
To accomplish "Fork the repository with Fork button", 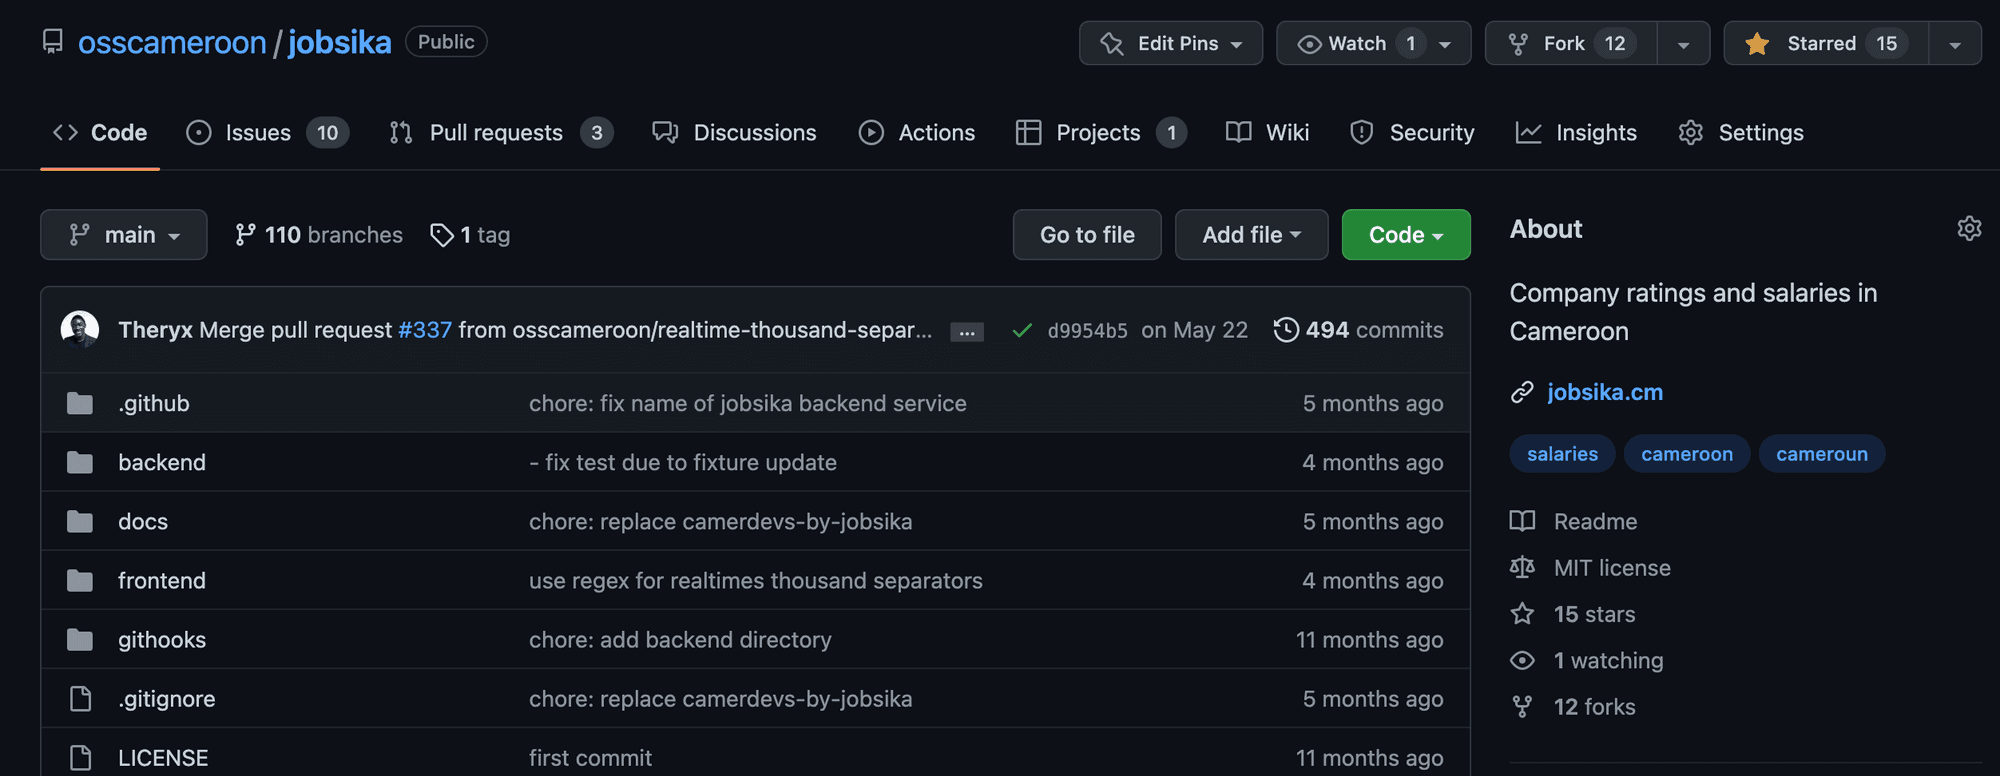I will click(x=1571, y=43).
